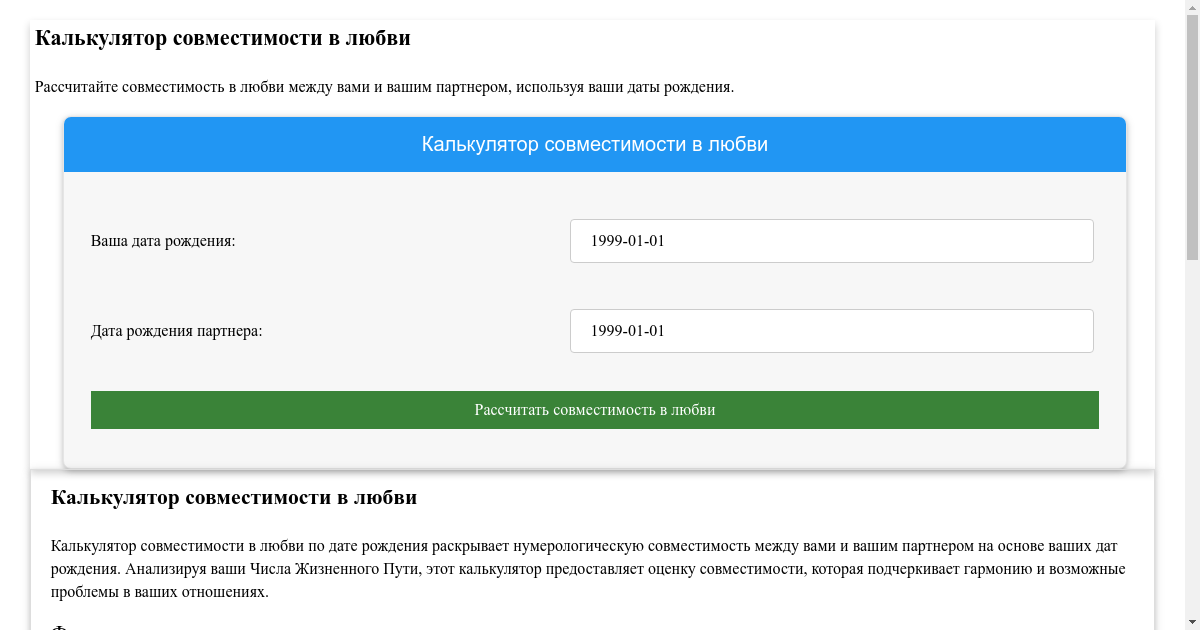Click the blue calculator title banner
The height and width of the screenshot is (630, 1200).
[x=595, y=145]
